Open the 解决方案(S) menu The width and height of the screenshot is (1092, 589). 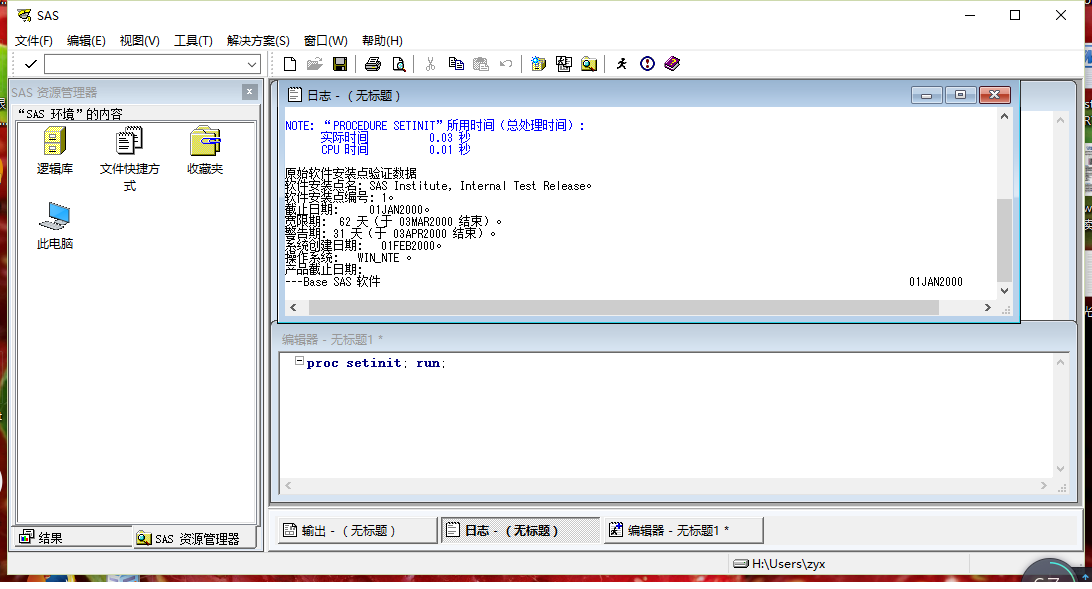point(258,40)
